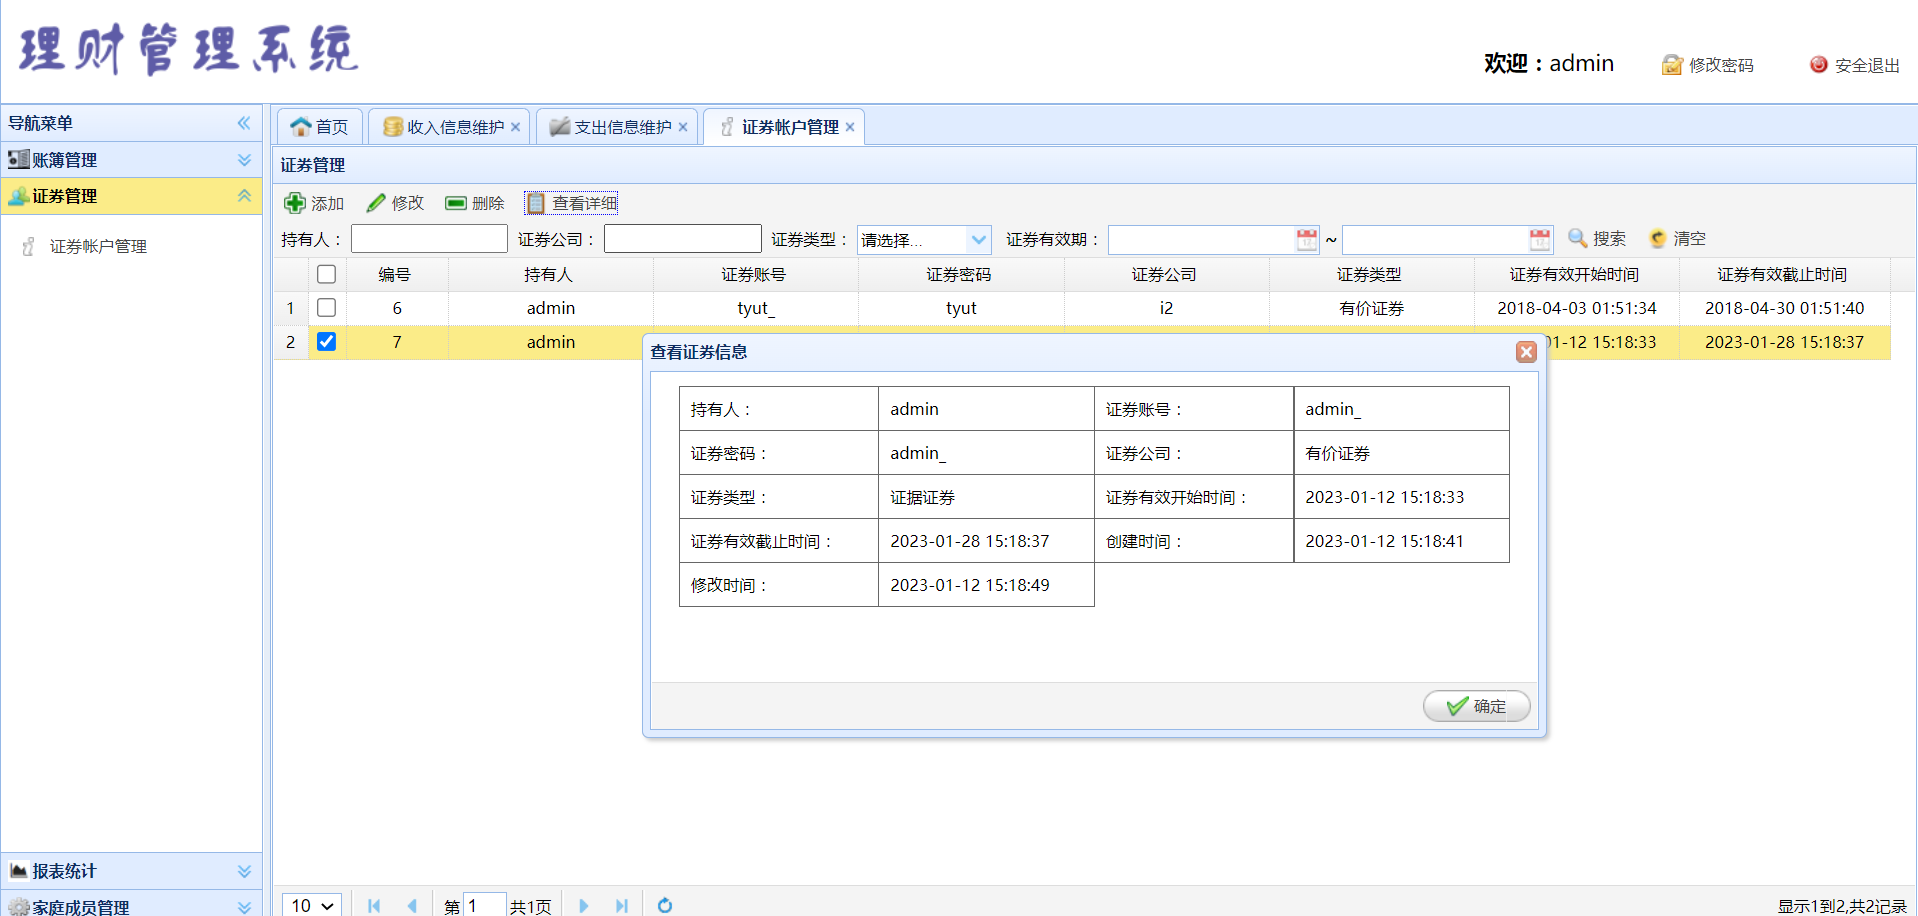This screenshot has height=916, width=1918.
Task: Click the 证券类型 column header
Action: click(1370, 274)
